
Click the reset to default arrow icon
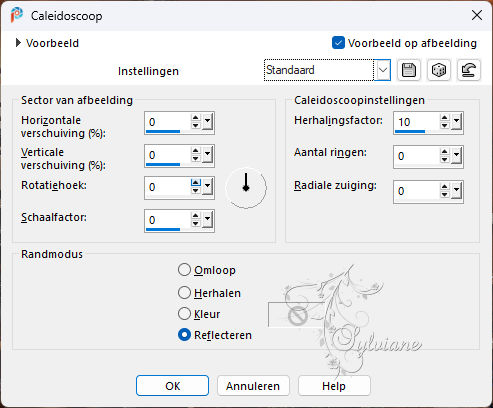468,70
